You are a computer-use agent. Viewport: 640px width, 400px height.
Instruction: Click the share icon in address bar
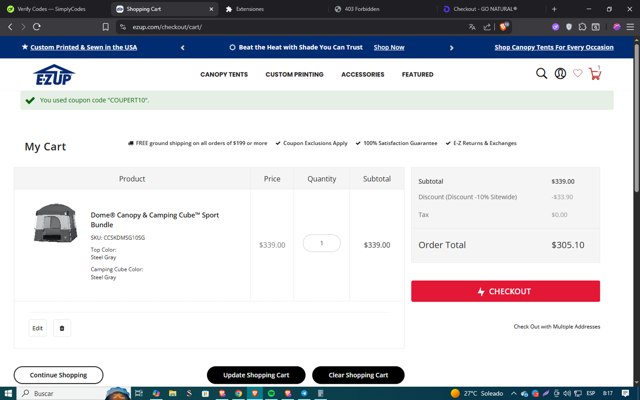click(x=487, y=27)
